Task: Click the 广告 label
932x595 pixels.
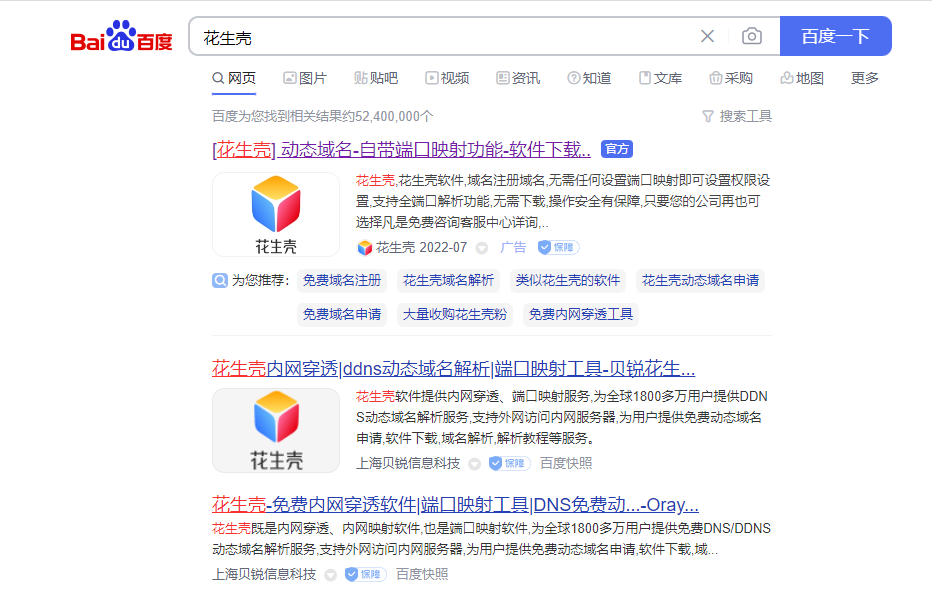Action: (513, 247)
